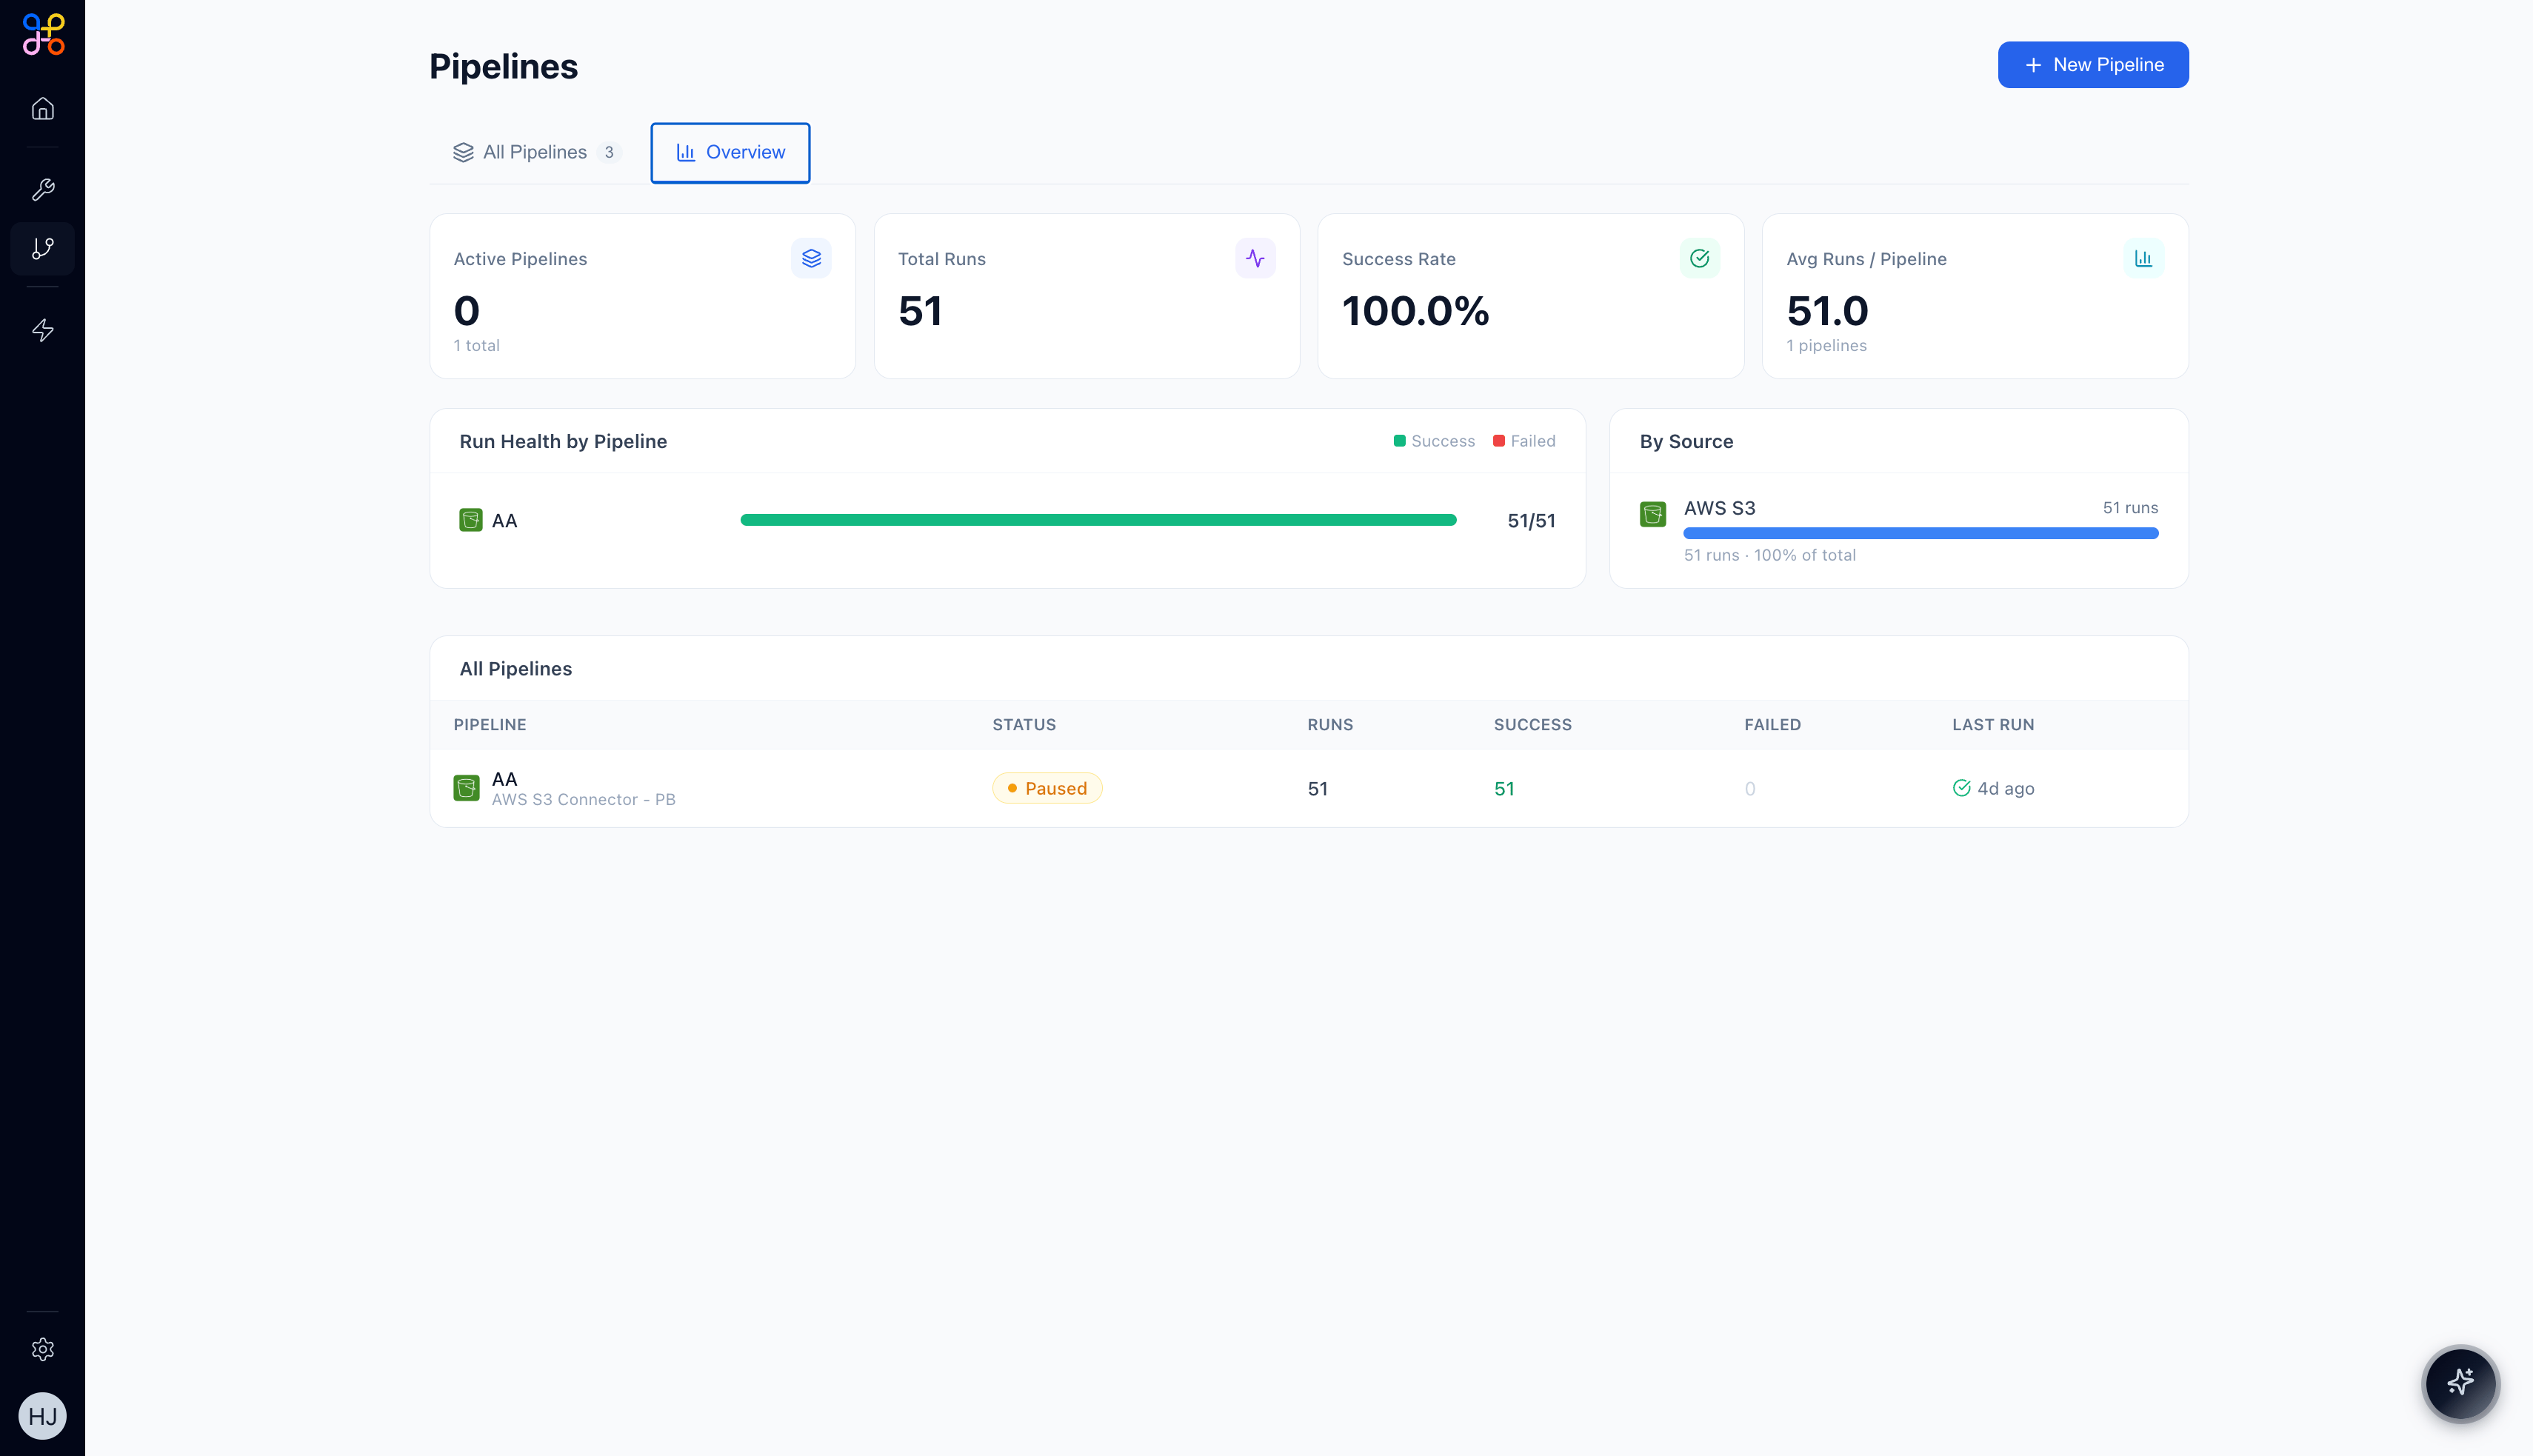Select the Overview tab
2533x1456 pixels.
coord(730,152)
